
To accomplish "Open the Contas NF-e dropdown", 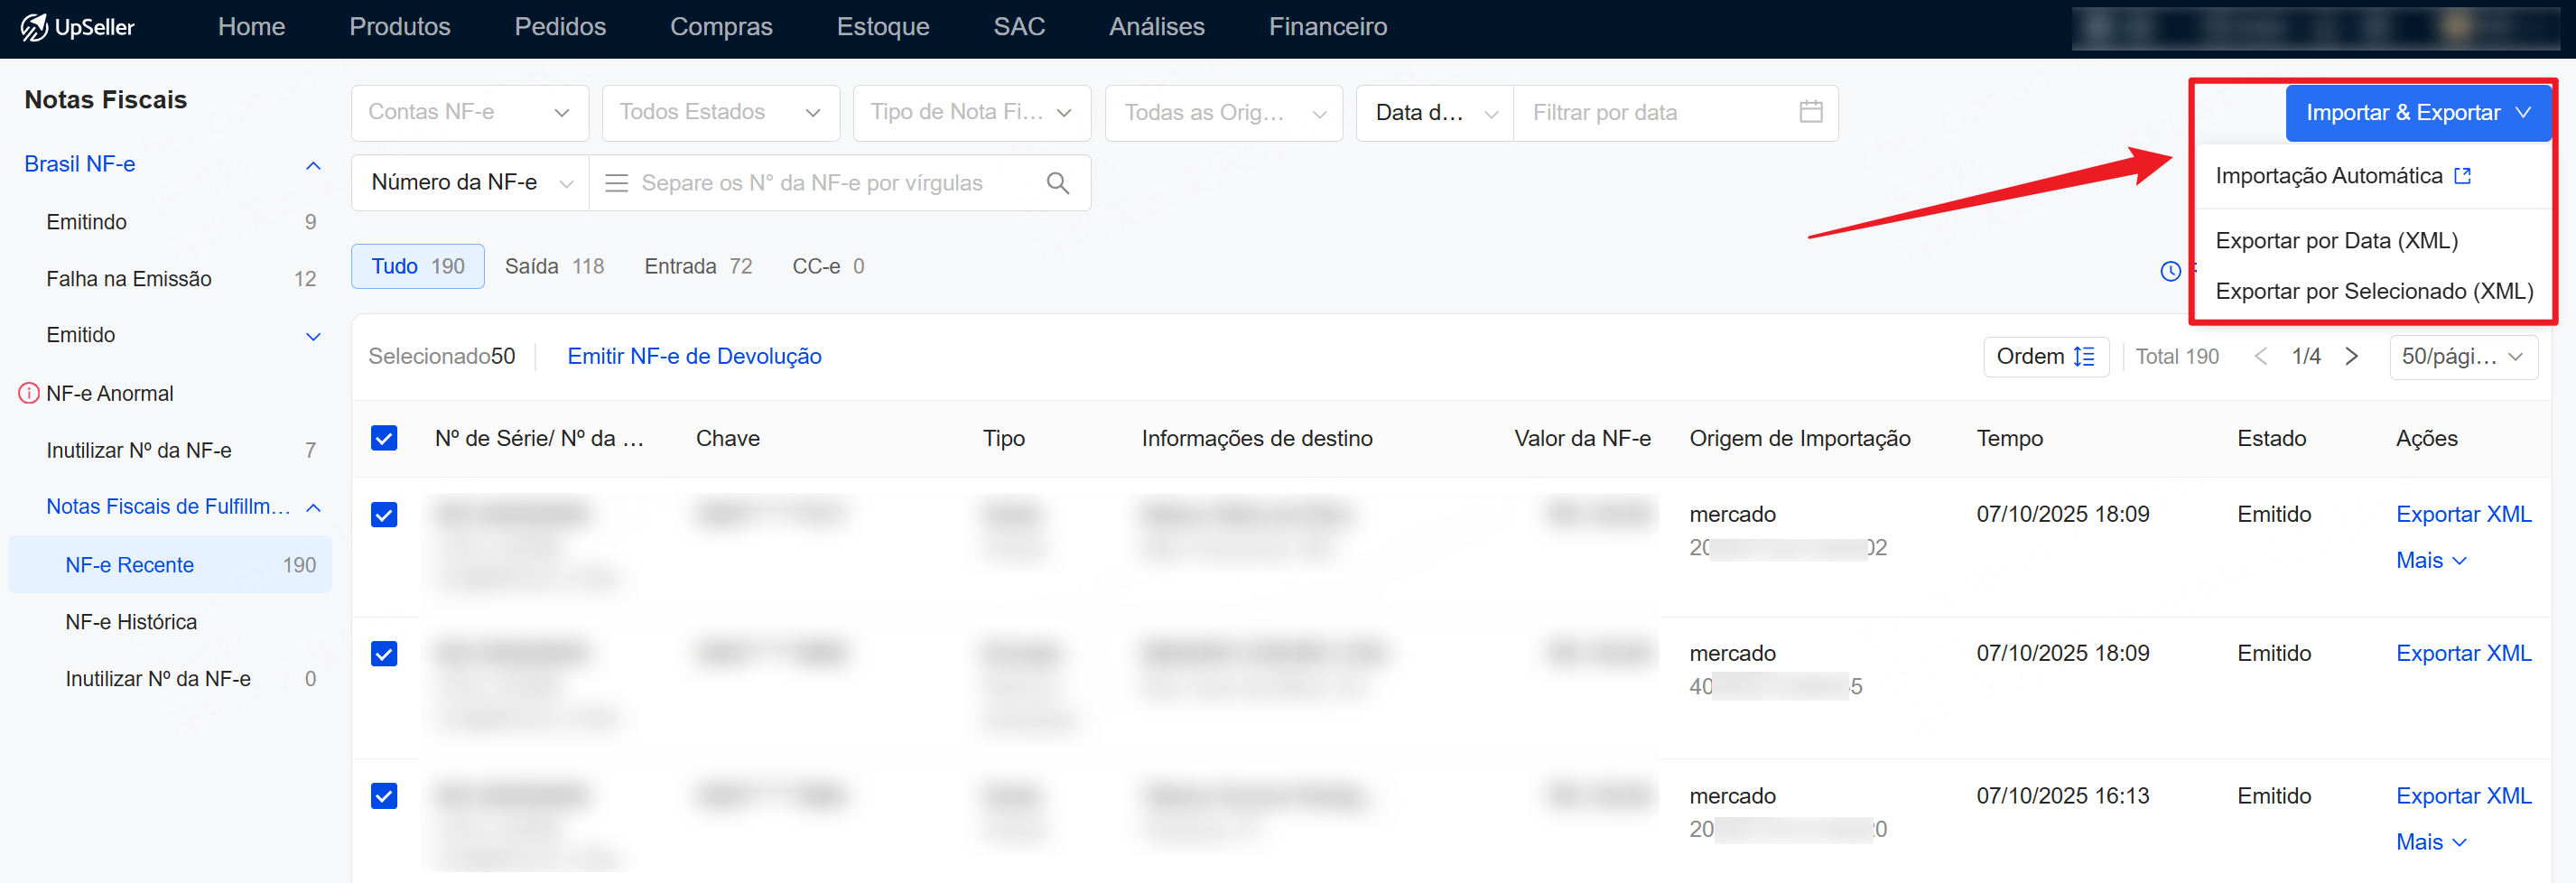I will point(469,112).
